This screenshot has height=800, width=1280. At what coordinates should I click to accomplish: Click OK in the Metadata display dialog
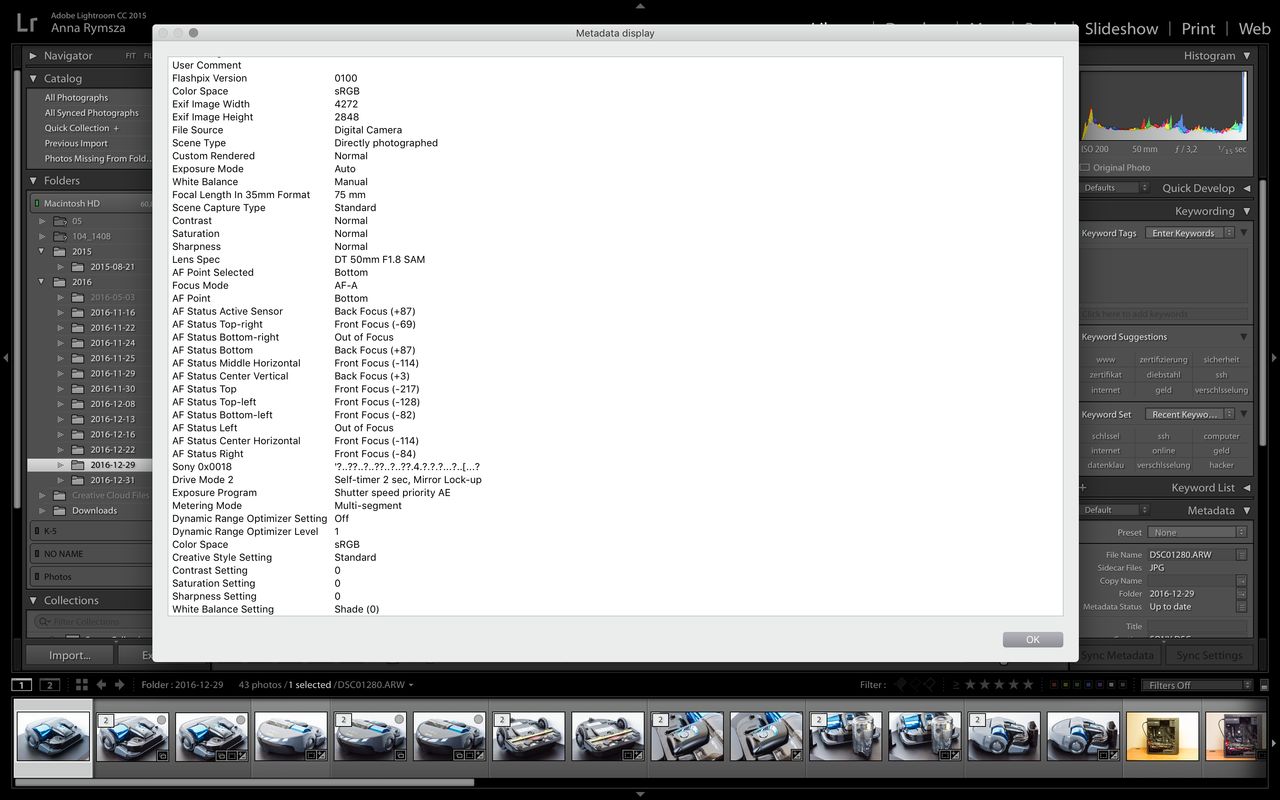pyautogui.click(x=1033, y=640)
